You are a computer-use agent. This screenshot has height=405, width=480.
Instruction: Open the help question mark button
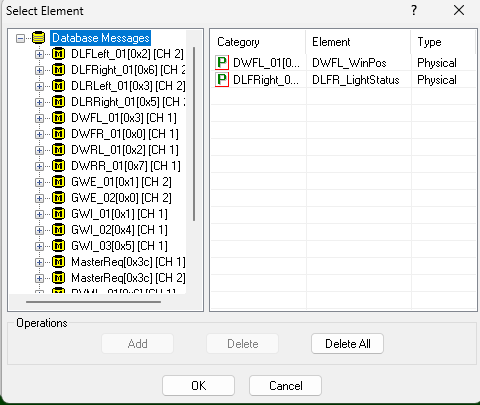pyautogui.click(x=414, y=10)
